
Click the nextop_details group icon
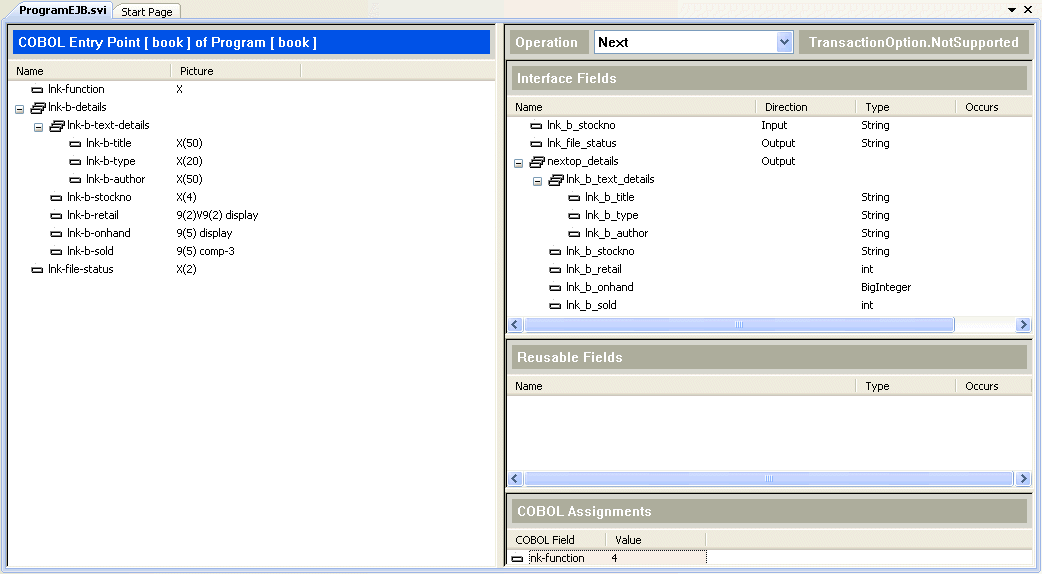point(537,162)
